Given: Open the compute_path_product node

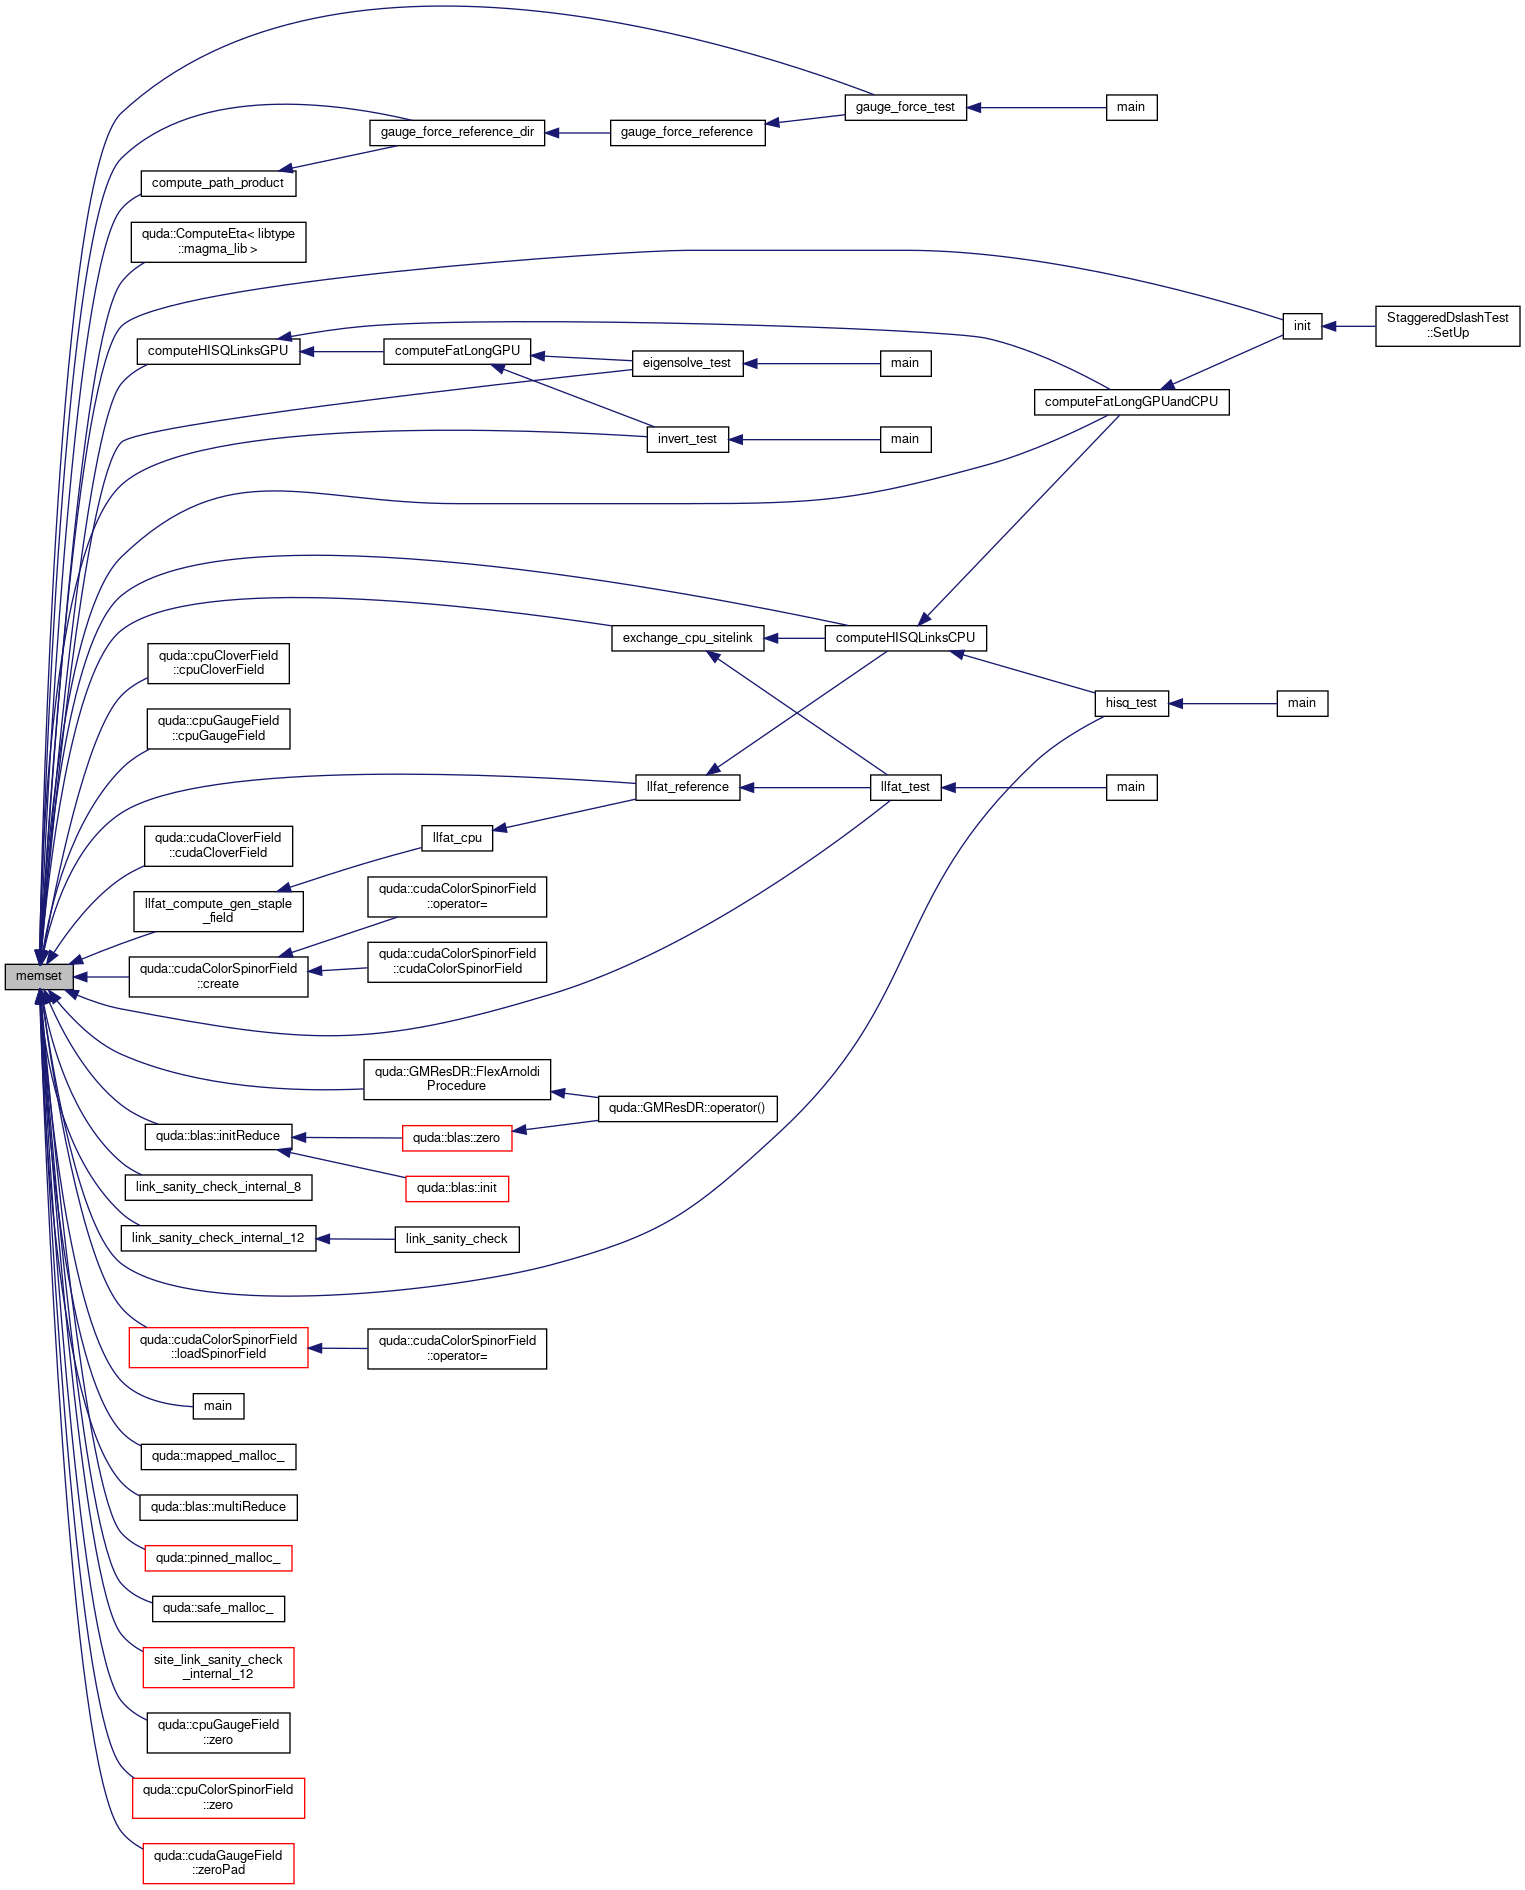Looking at the screenshot, I should (x=218, y=183).
